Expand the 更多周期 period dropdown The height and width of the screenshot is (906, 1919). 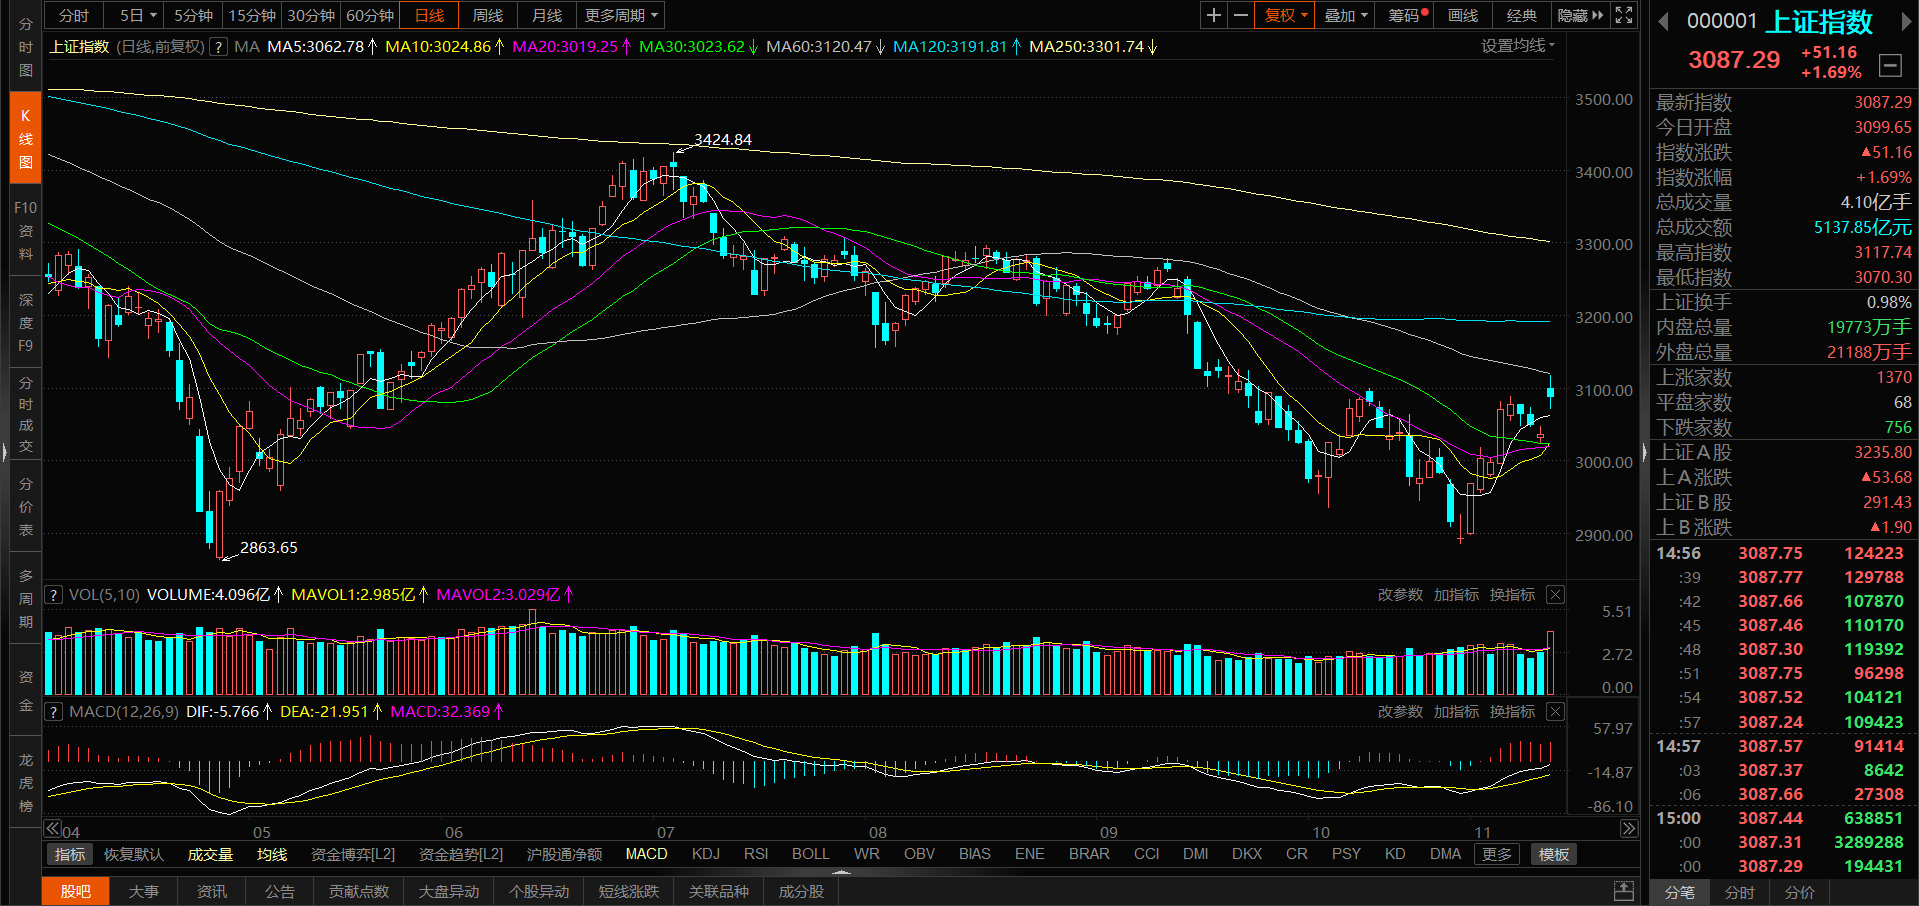(x=621, y=15)
